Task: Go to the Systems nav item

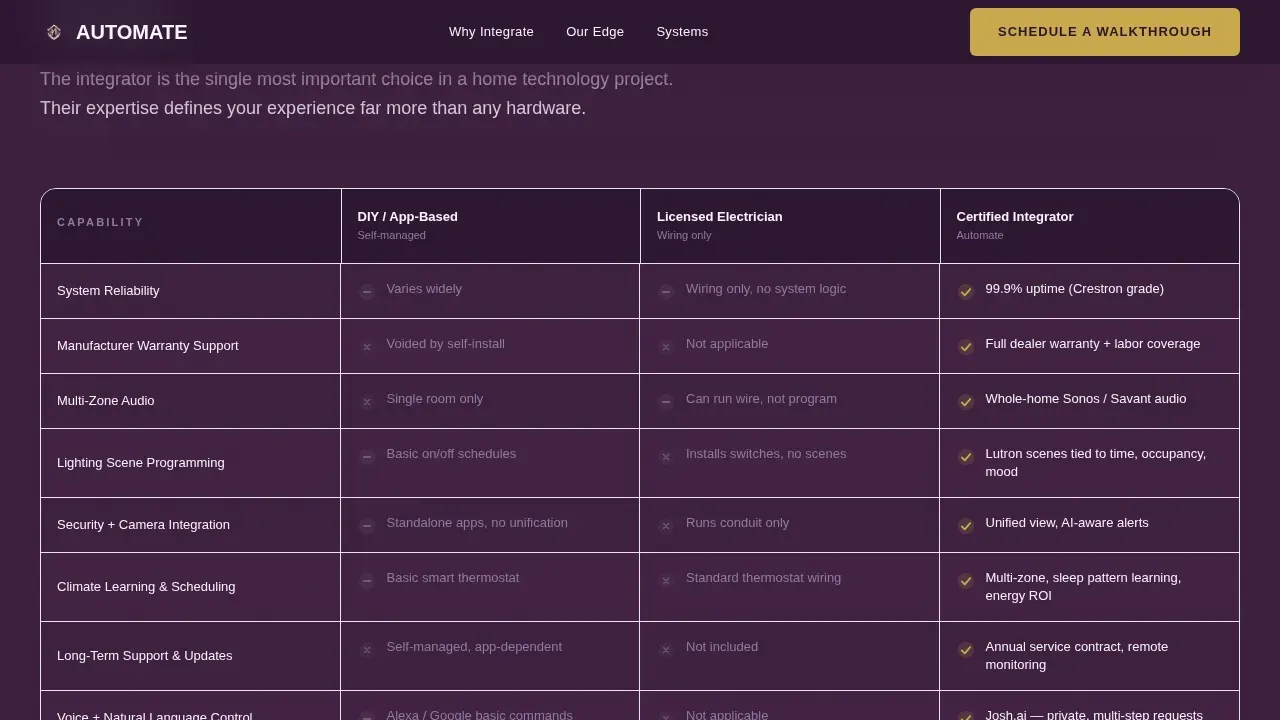Action: 682,32
